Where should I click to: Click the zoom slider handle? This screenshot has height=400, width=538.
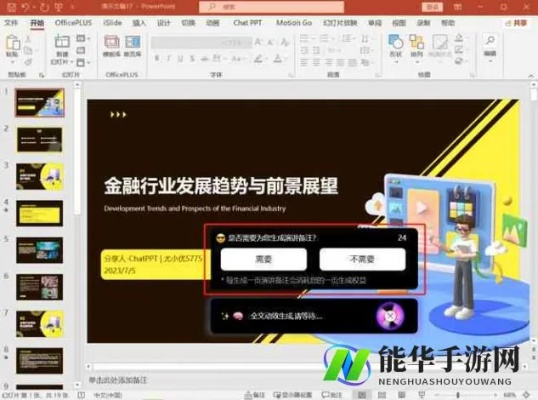pyautogui.click(x=458, y=395)
